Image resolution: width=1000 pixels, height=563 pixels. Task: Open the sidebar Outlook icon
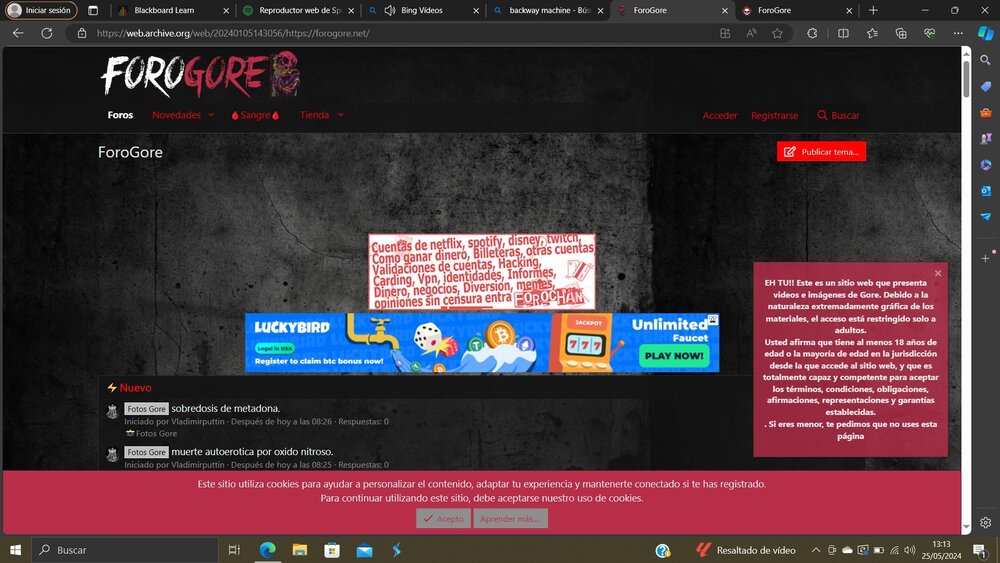click(x=985, y=191)
